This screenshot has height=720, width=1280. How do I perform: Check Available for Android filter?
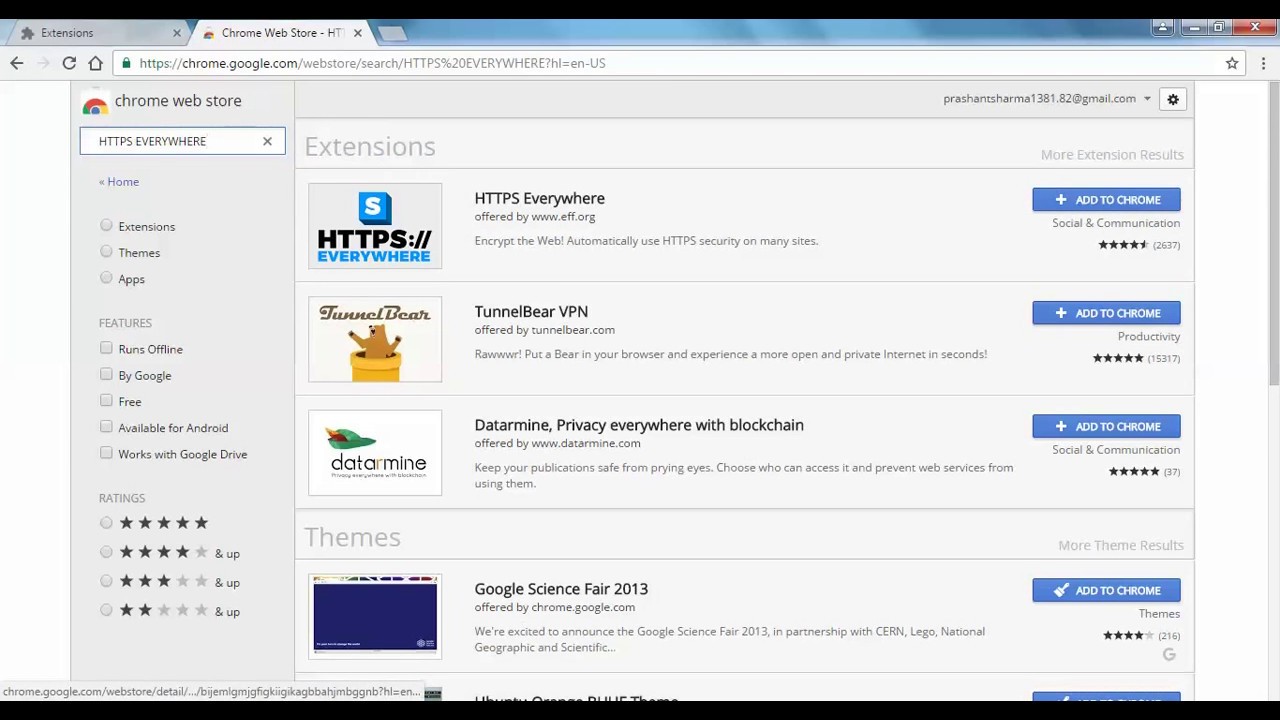point(106,426)
